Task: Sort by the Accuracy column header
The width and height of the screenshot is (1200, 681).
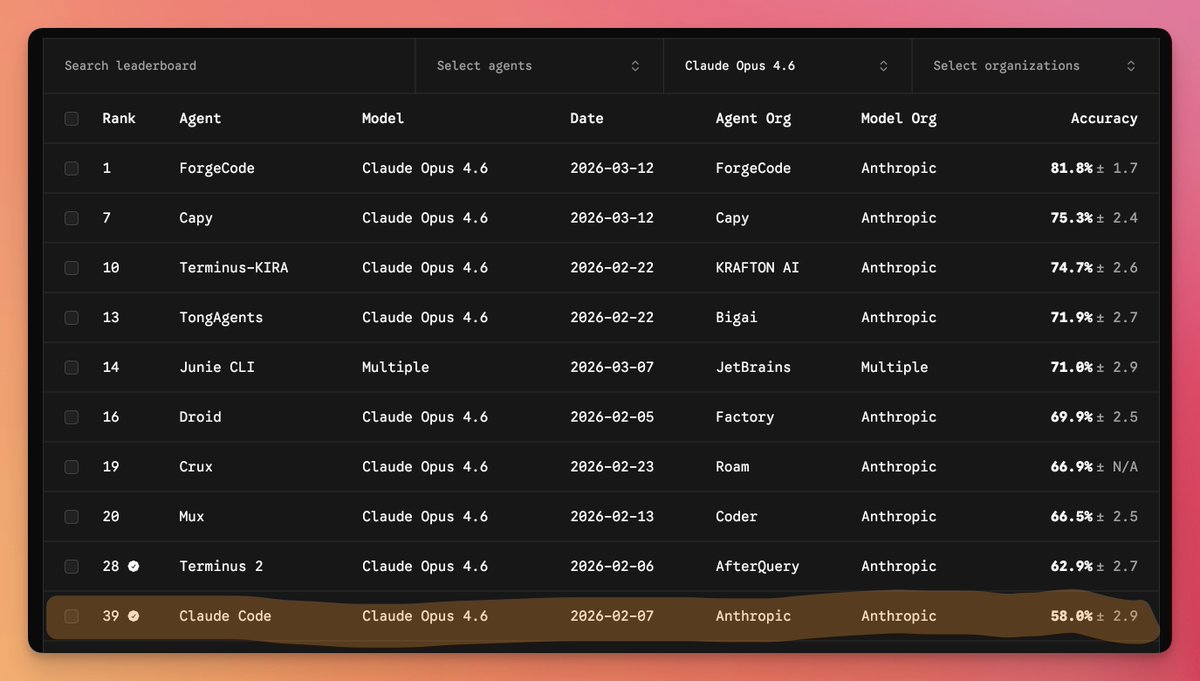Action: (x=1104, y=118)
